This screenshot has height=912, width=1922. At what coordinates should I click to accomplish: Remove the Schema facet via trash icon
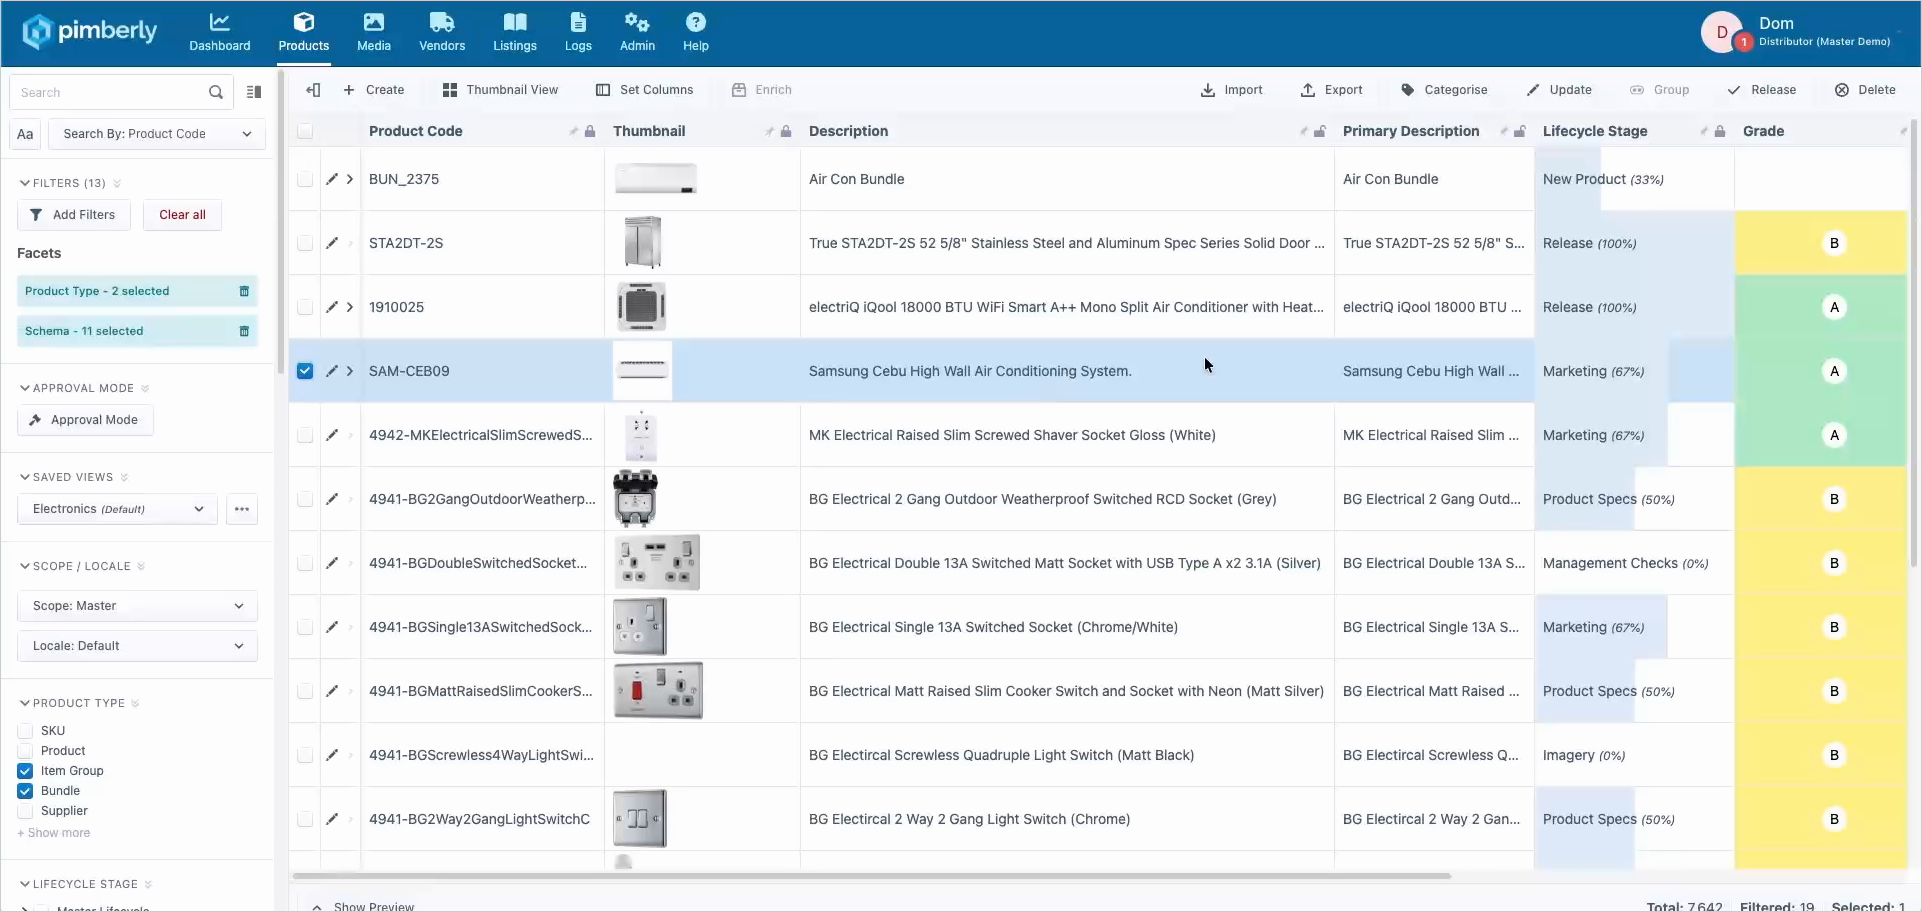tap(244, 331)
